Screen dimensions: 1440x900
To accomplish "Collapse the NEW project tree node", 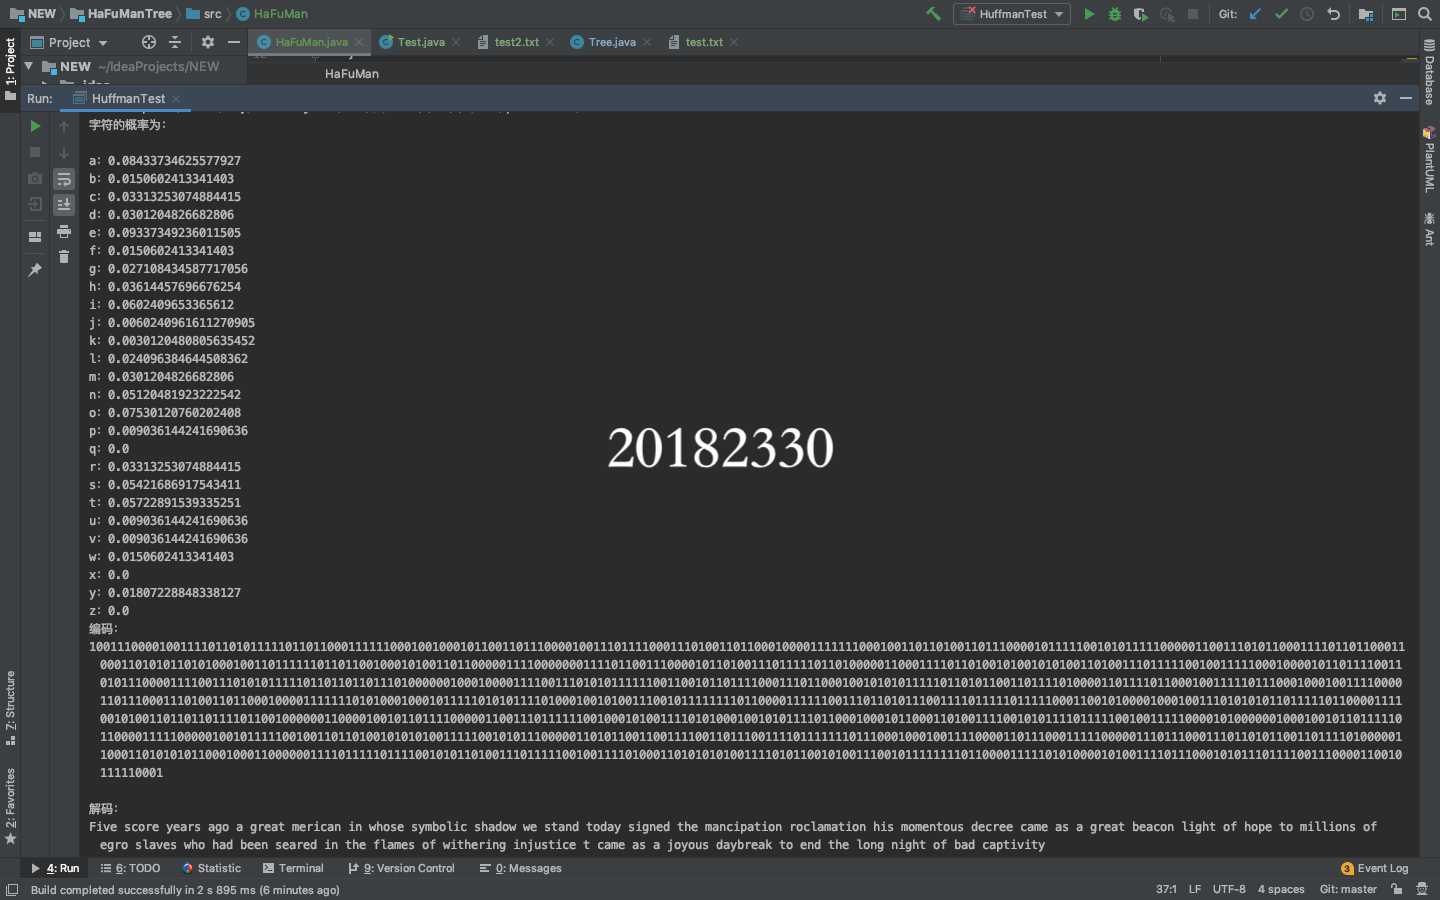I will (x=28, y=66).
